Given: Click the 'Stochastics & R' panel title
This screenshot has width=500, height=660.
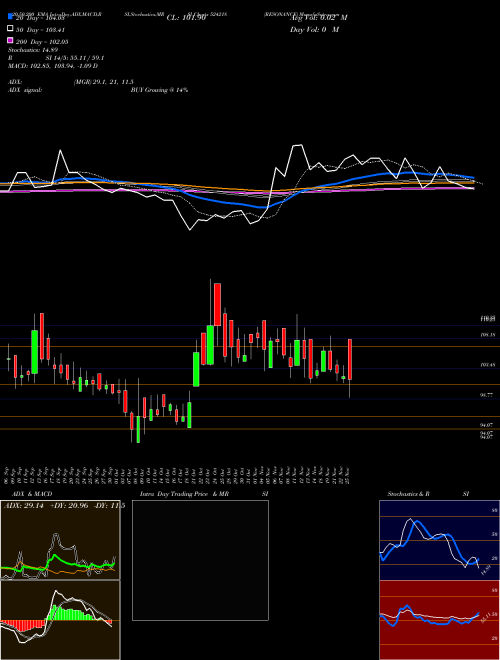Looking at the screenshot, I should click(x=409, y=494).
